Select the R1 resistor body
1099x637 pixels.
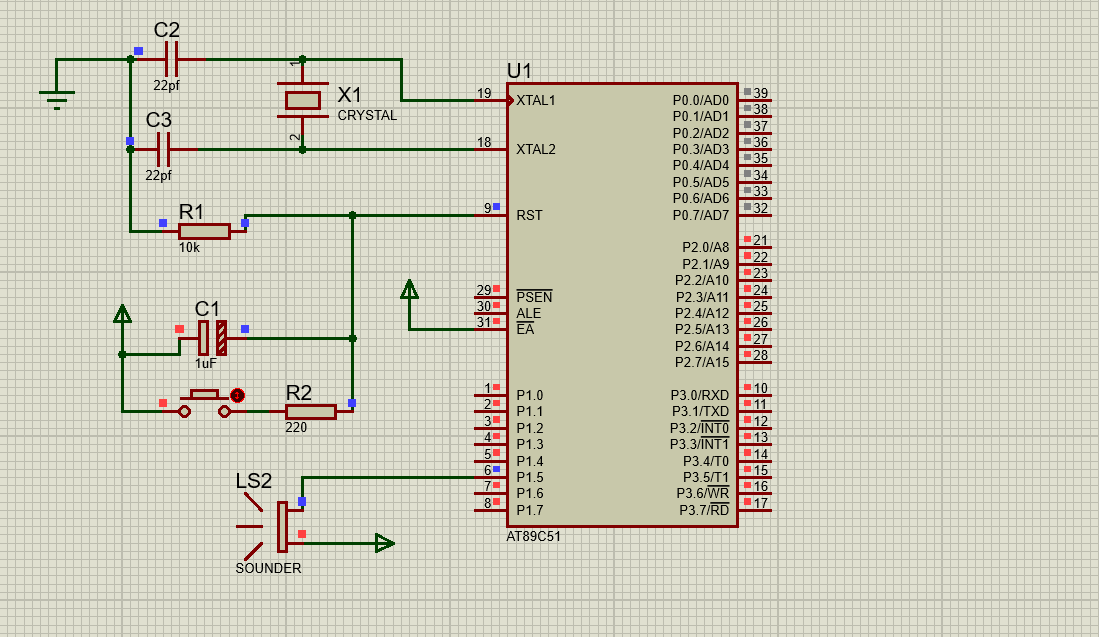coord(204,231)
